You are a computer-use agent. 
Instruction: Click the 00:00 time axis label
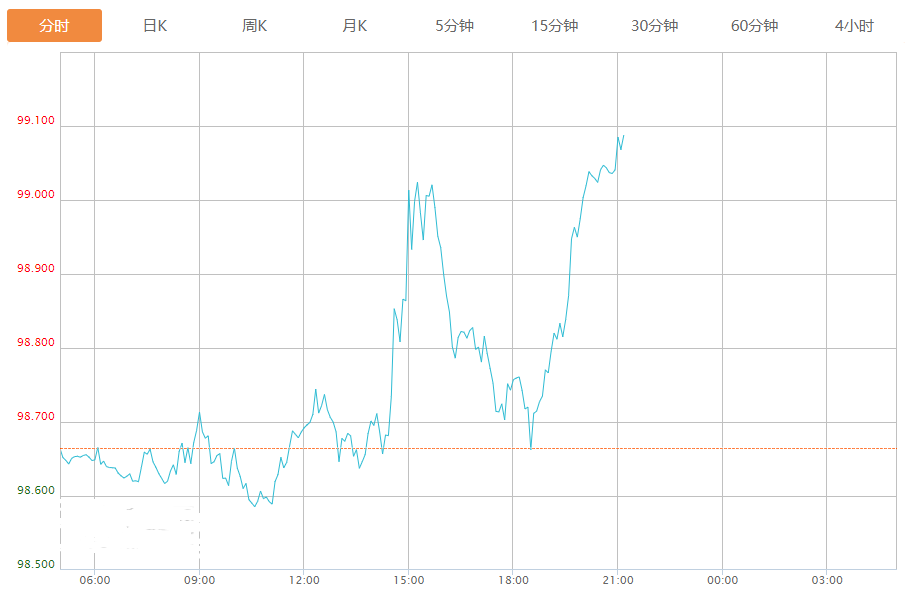pos(722,581)
